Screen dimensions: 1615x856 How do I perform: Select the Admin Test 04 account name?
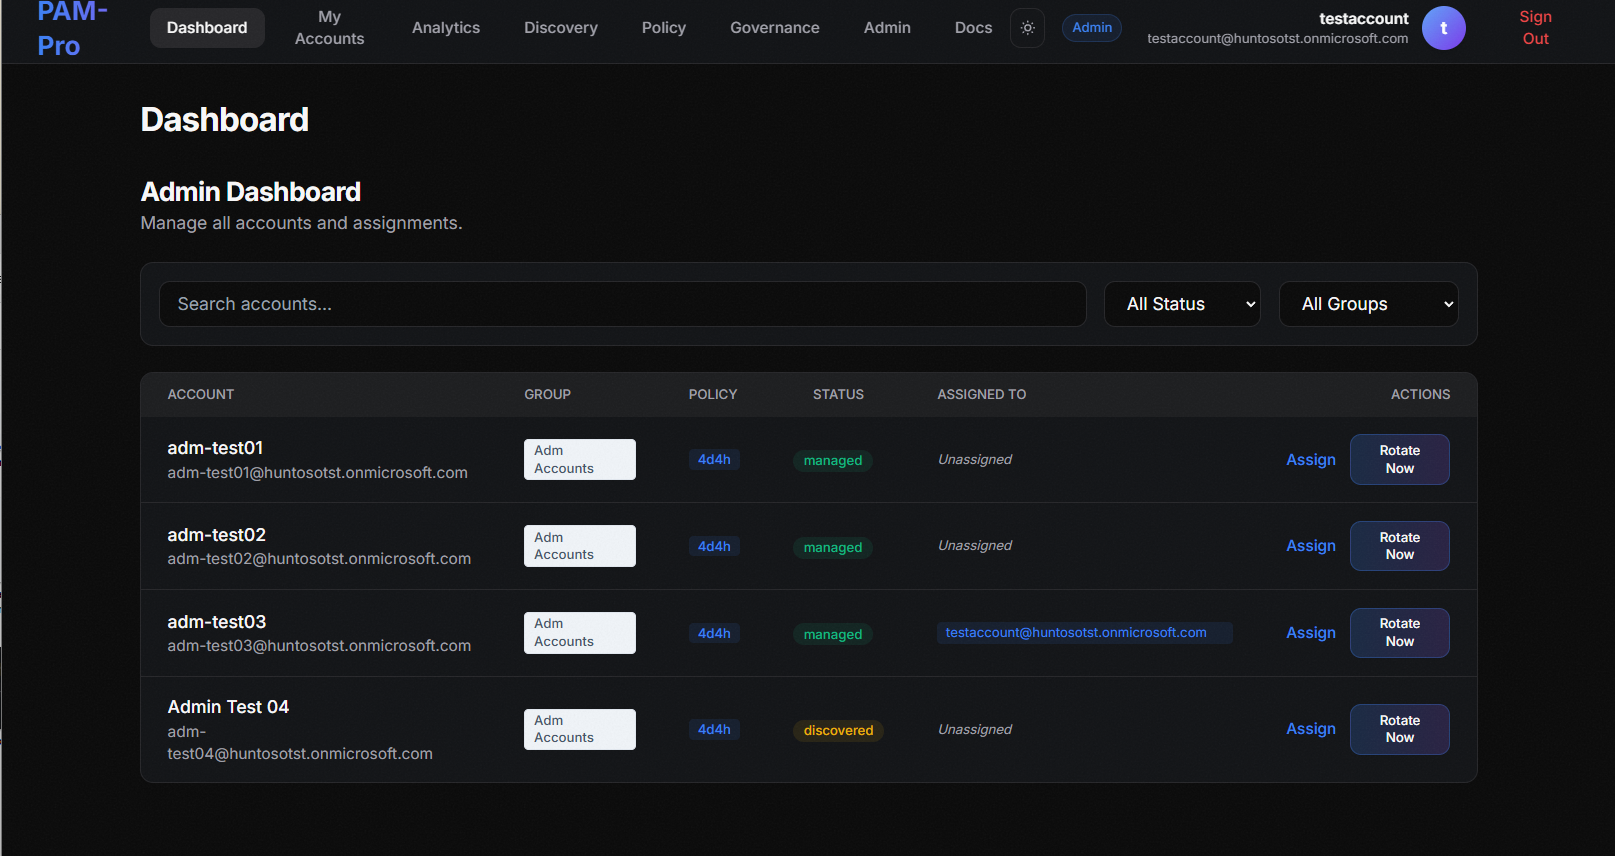coord(228,707)
